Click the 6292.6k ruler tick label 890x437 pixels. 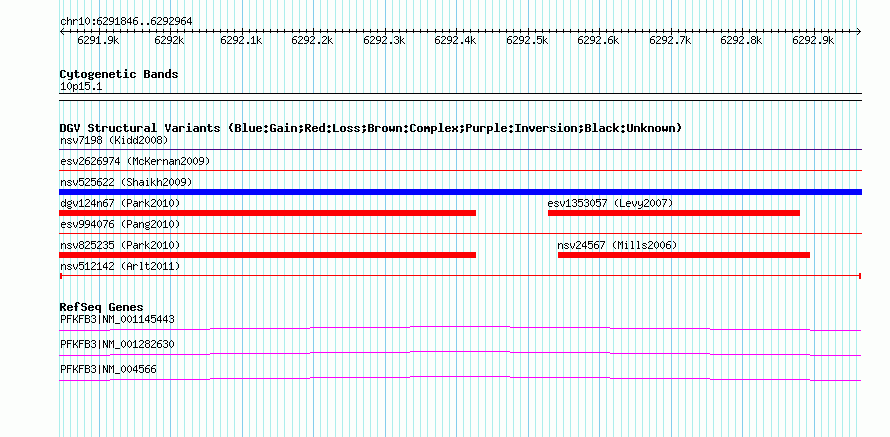[x=598, y=40]
